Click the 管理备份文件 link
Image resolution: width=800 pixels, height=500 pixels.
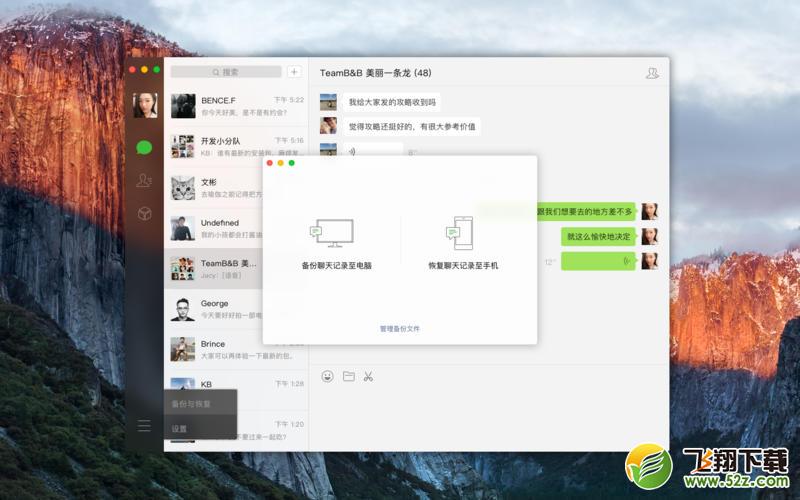coord(400,328)
